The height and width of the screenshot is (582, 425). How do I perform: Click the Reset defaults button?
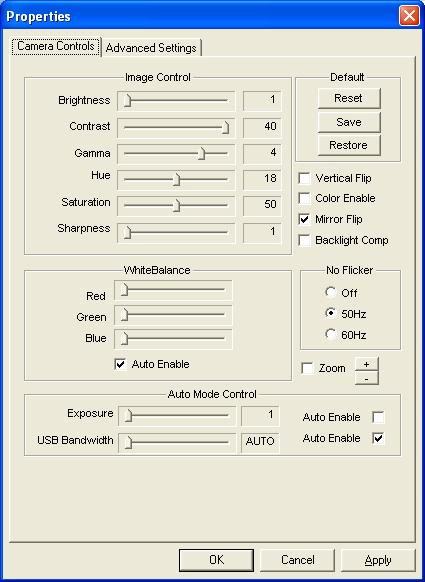(x=349, y=98)
